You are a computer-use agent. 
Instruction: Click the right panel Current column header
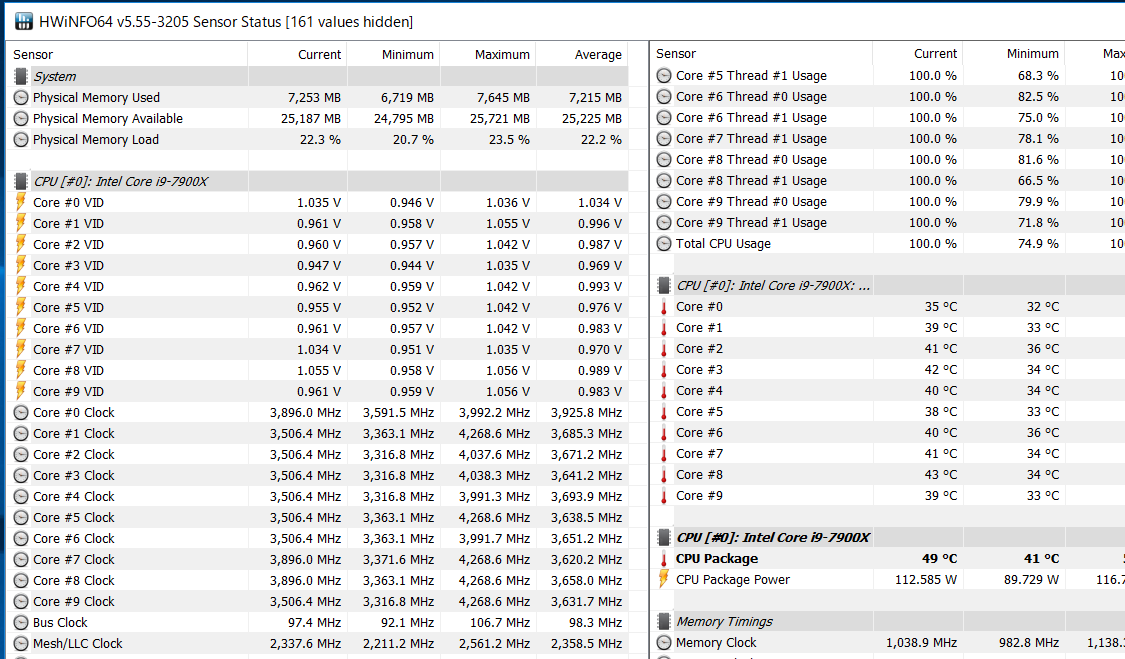[935, 54]
